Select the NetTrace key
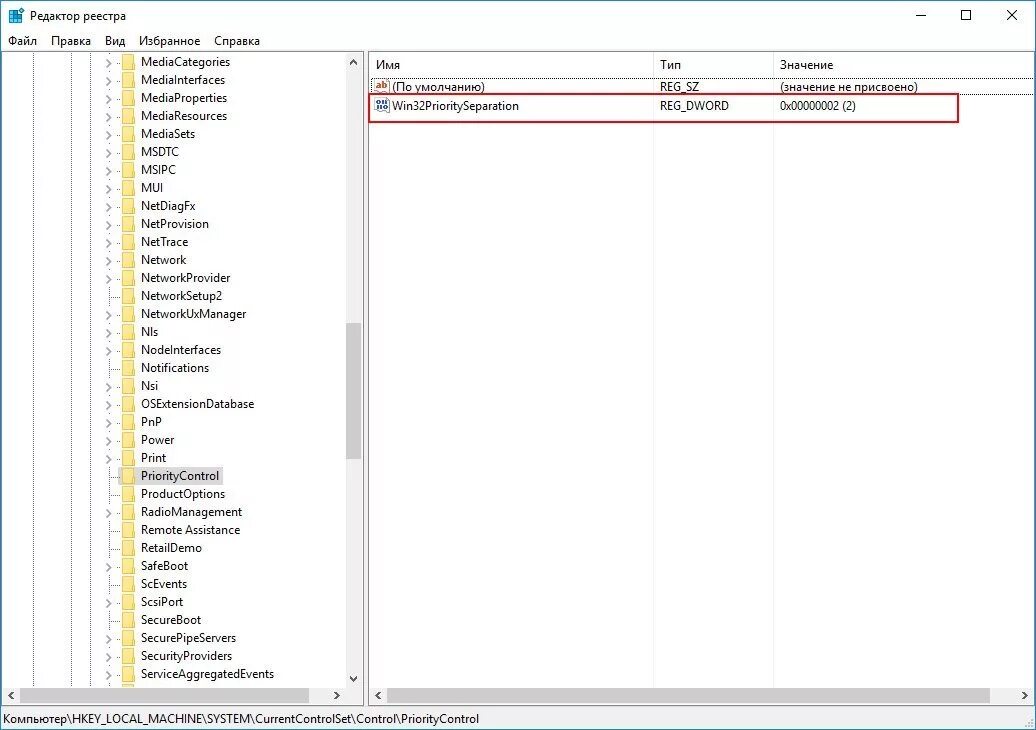Screen dimensions: 1036x730 (x=165, y=242)
